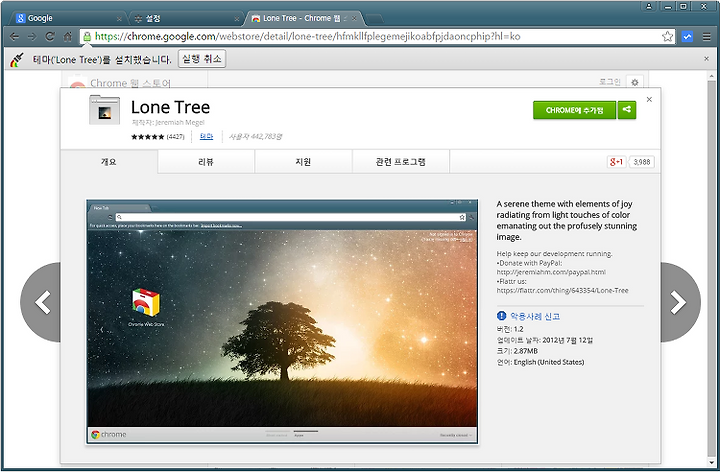This screenshot has width=720, height=472.
Task: Click the green padlock security icon
Action: [87, 36]
